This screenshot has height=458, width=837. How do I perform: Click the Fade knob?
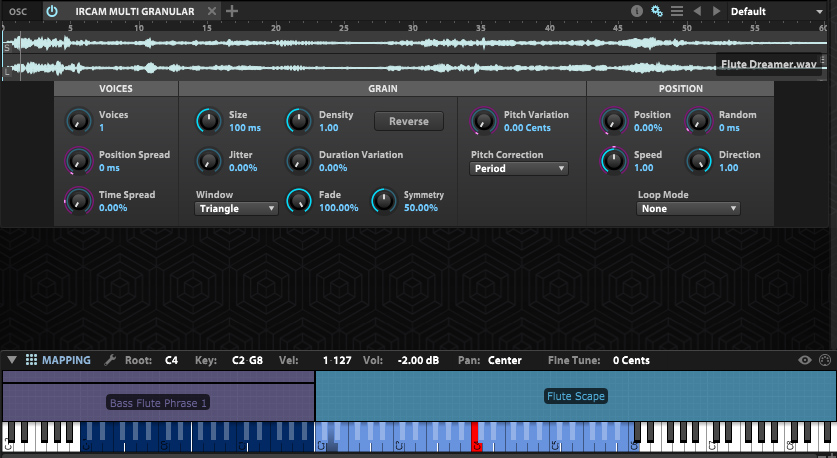[299, 201]
